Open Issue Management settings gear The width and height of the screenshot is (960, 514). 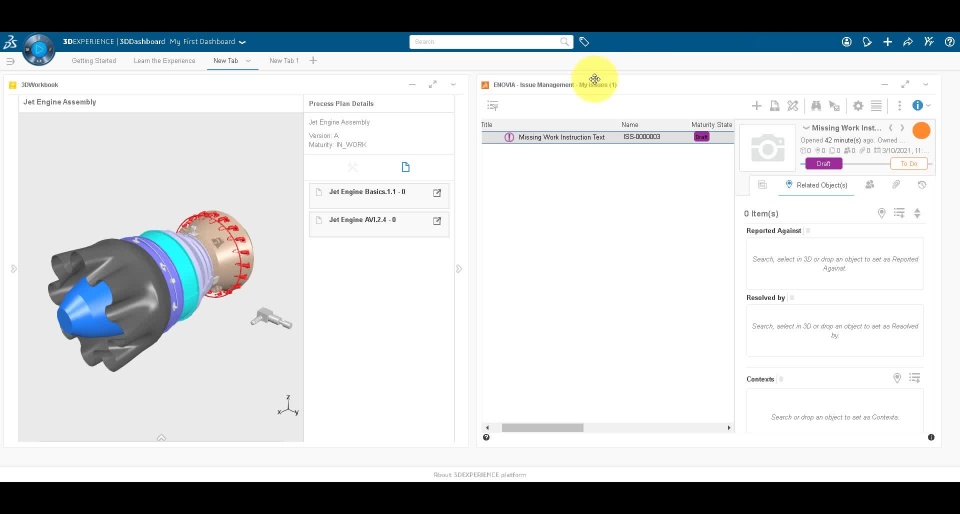[x=858, y=106]
